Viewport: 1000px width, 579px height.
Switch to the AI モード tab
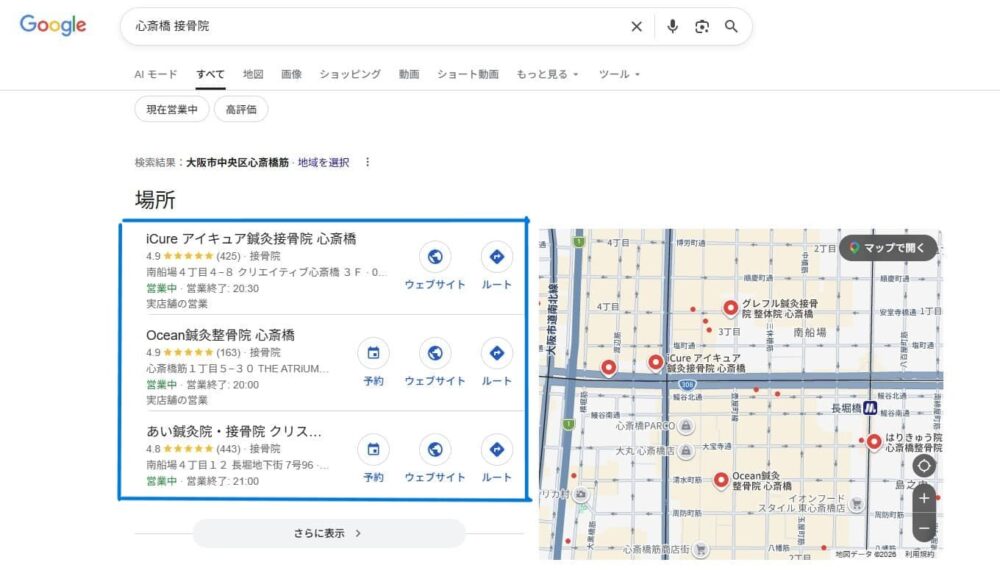pos(156,74)
